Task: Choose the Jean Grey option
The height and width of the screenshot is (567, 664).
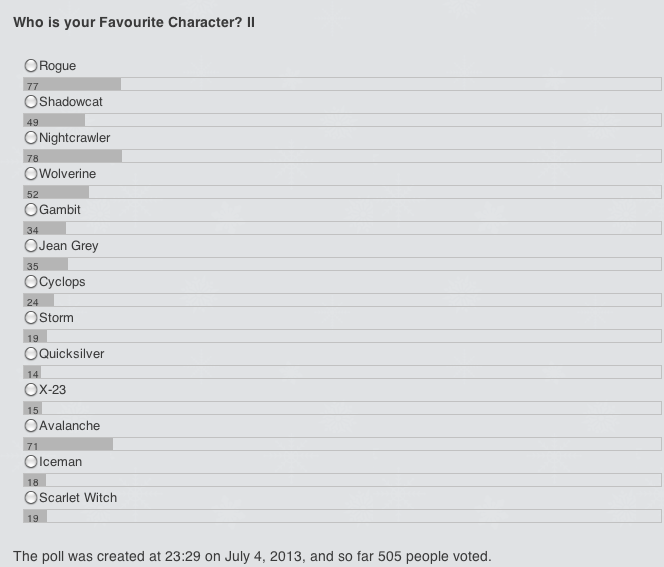Action: 31,246
